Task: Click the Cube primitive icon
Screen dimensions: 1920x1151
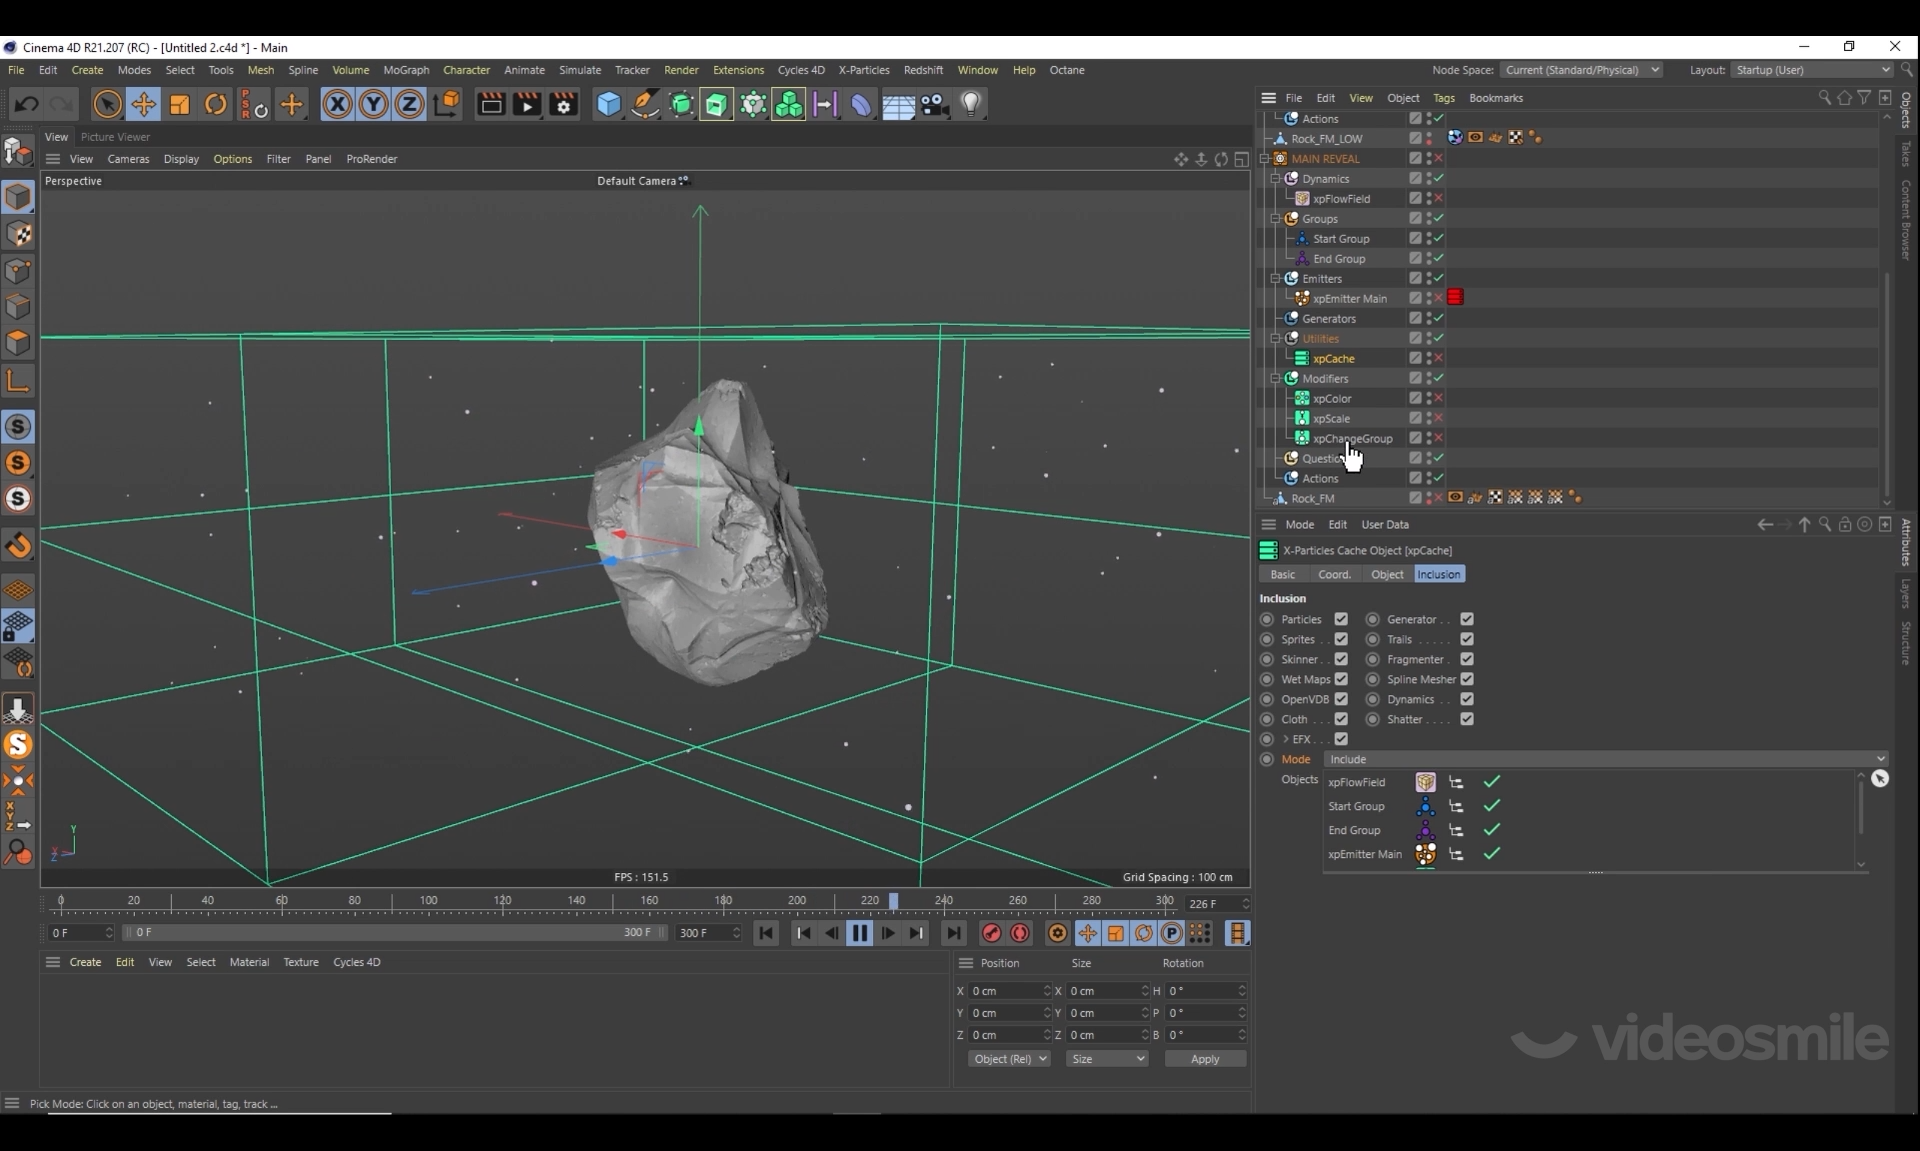Action: pos(608,104)
